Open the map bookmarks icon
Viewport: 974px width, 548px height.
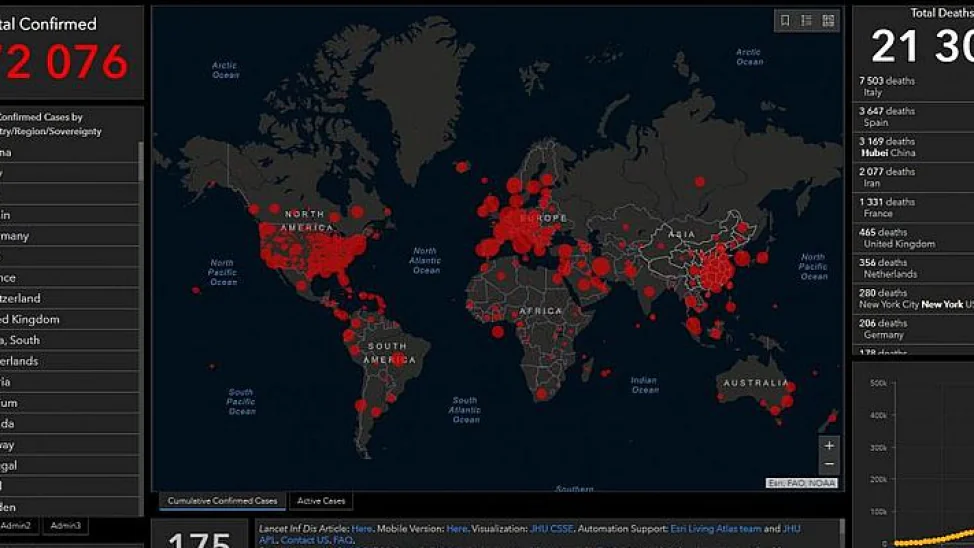(x=785, y=21)
